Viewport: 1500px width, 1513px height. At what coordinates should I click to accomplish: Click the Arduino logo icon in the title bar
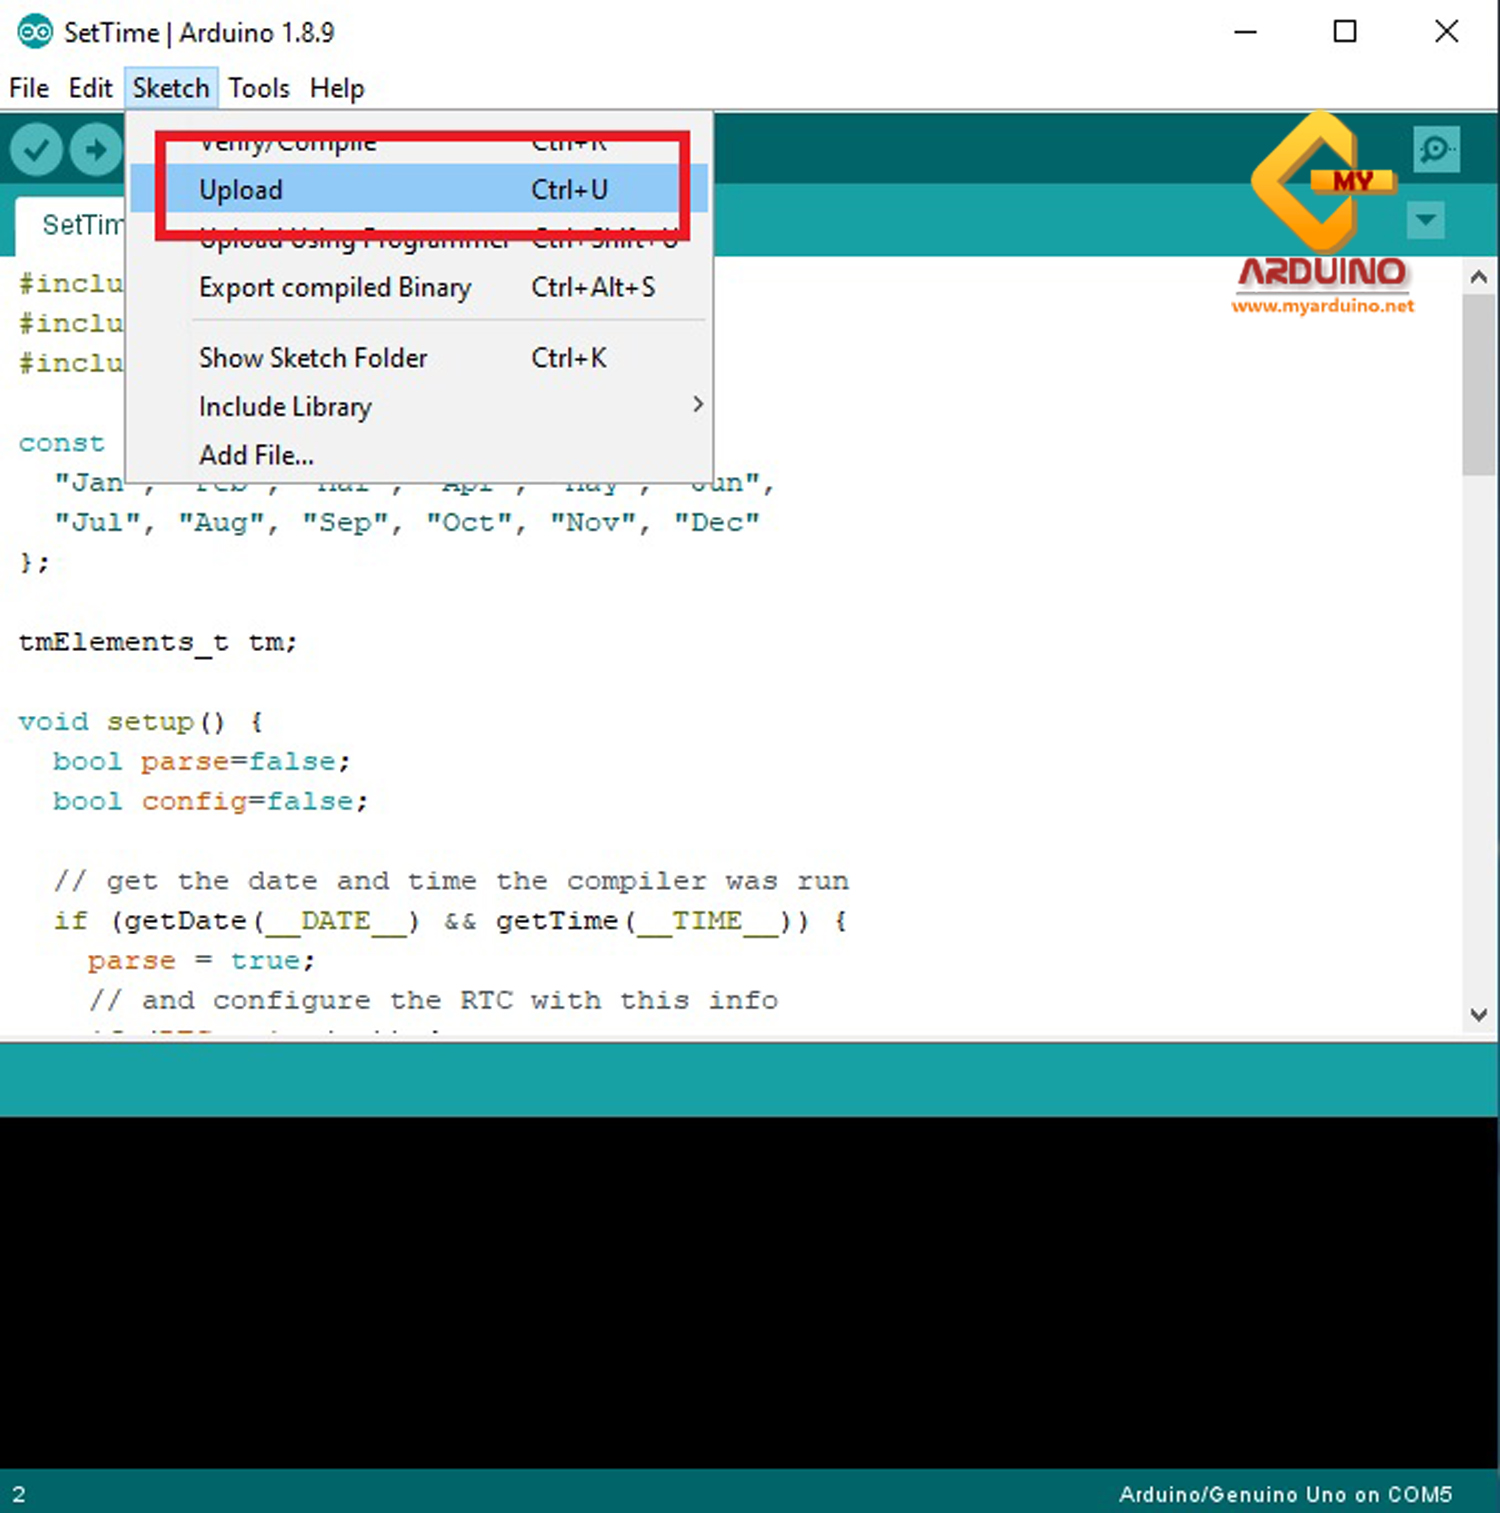[34, 31]
